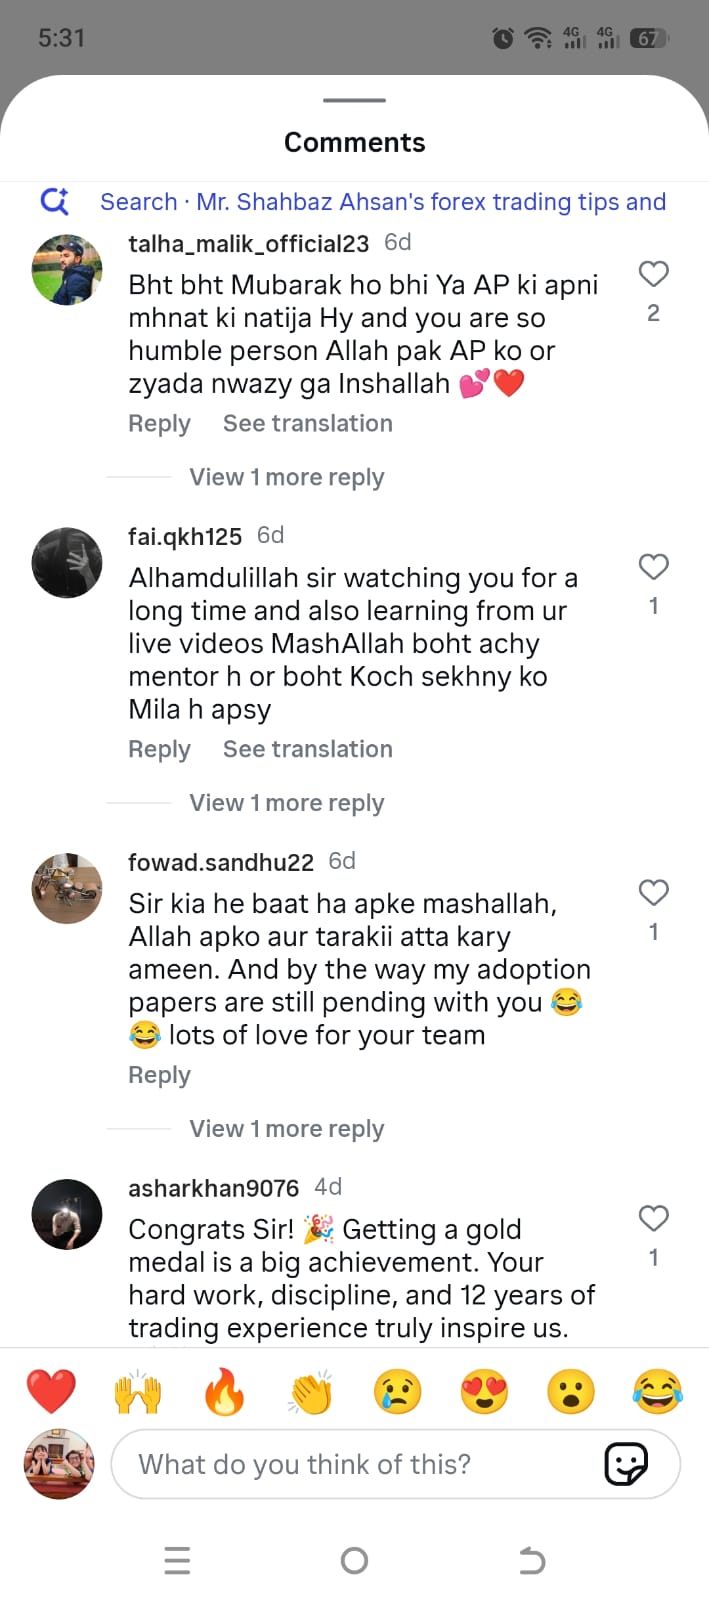Viewport: 709px width, 1600px height.
Task: Tap the comments sheet drag handle
Action: 354,100
